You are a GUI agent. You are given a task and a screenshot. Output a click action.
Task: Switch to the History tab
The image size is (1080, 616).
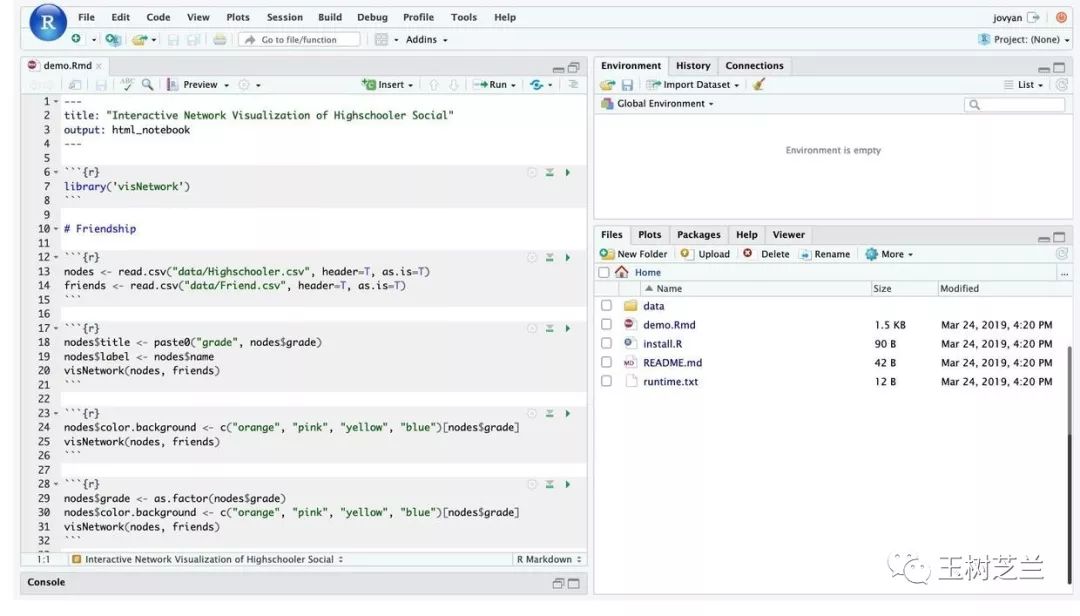click(693, 65)
